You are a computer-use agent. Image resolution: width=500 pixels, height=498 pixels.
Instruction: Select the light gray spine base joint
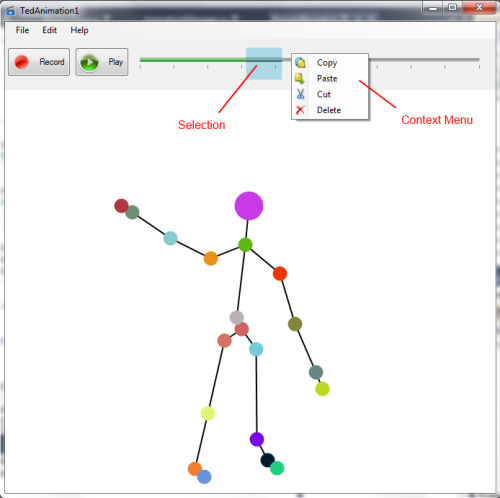click(237, 317)
